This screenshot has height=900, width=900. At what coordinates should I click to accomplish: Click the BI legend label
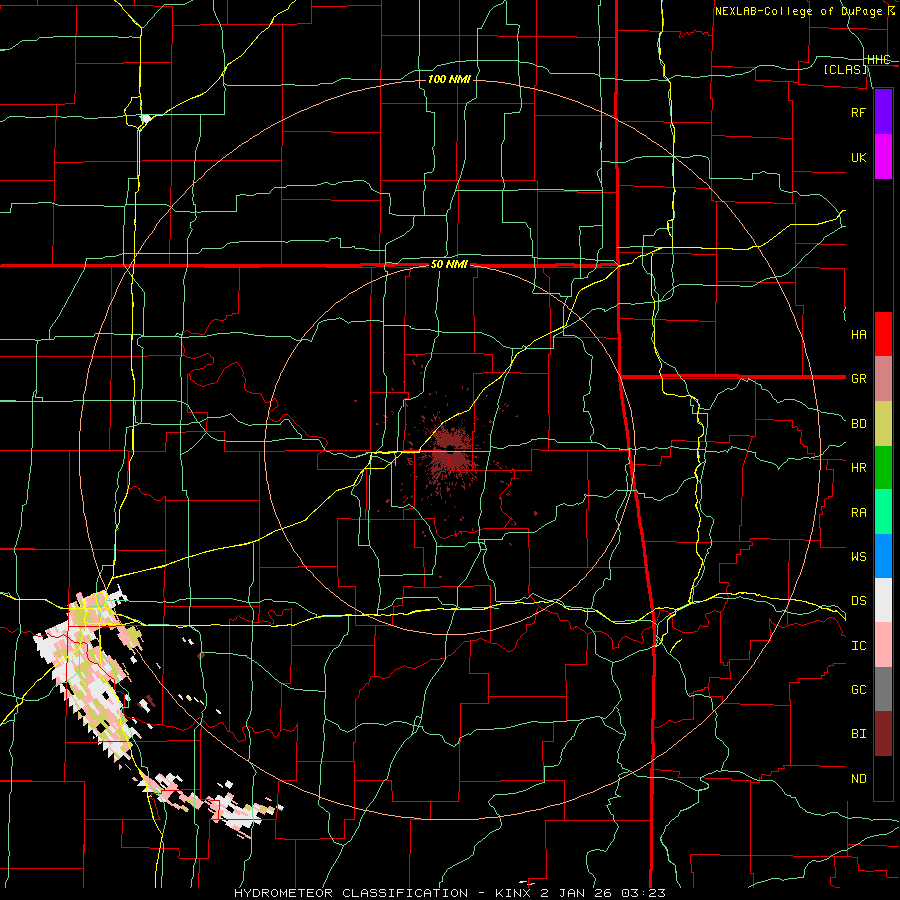click(x=859, y=734)
